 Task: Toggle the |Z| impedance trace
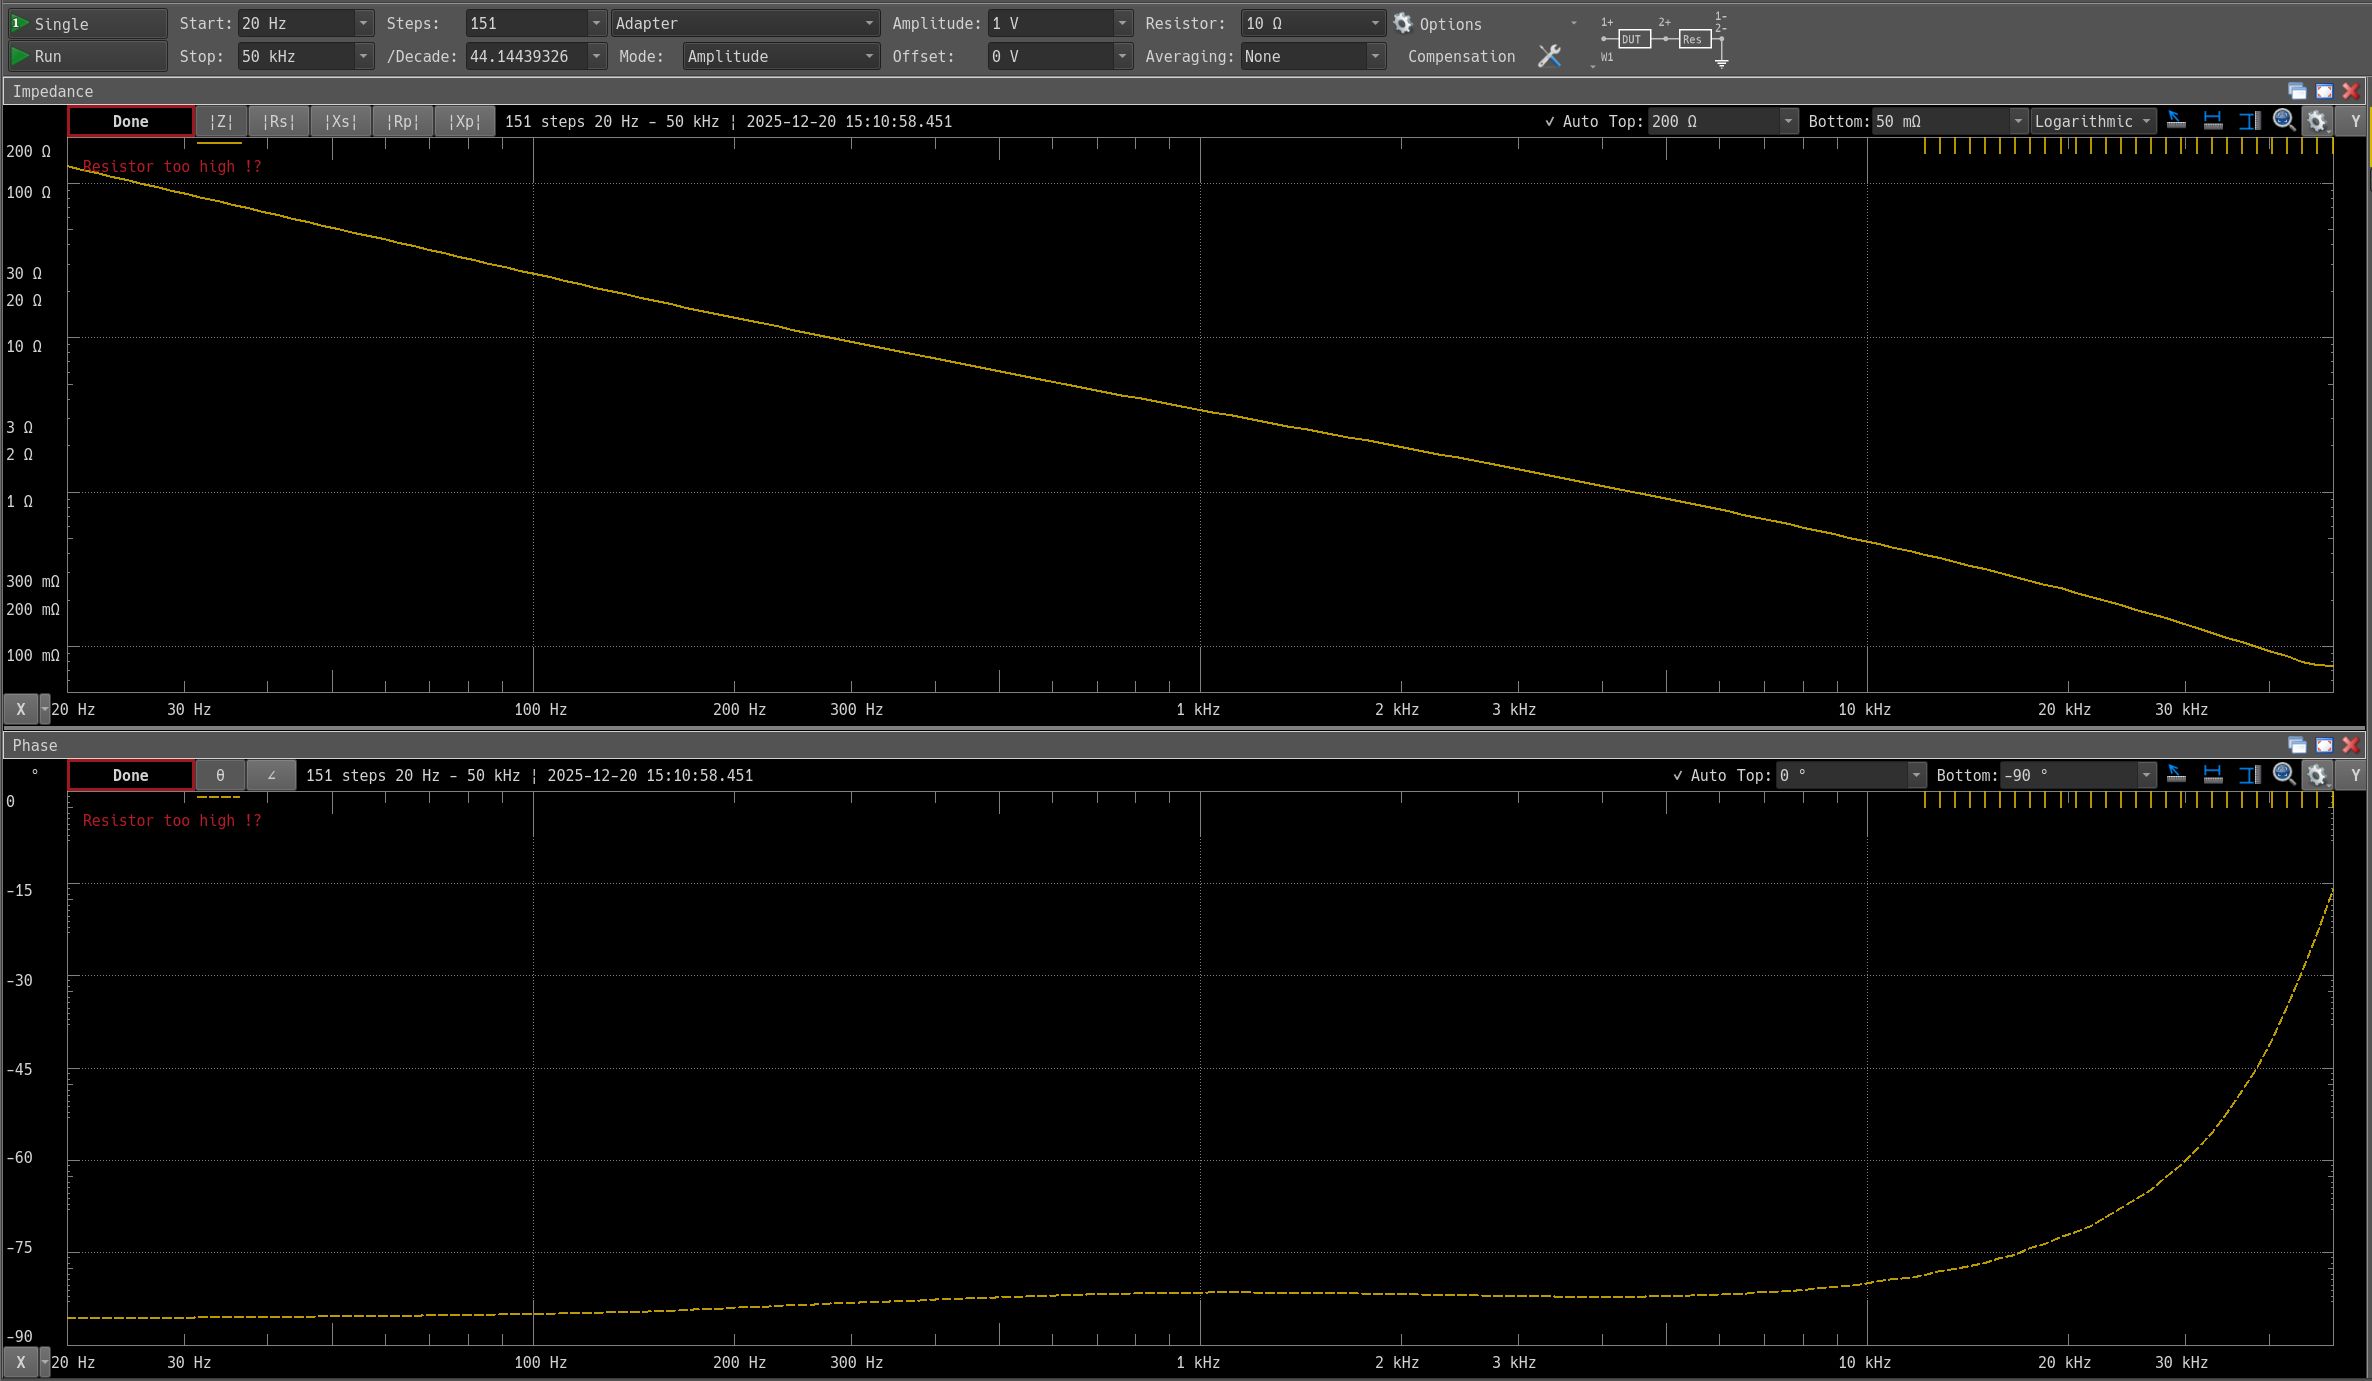pos(221,121)
